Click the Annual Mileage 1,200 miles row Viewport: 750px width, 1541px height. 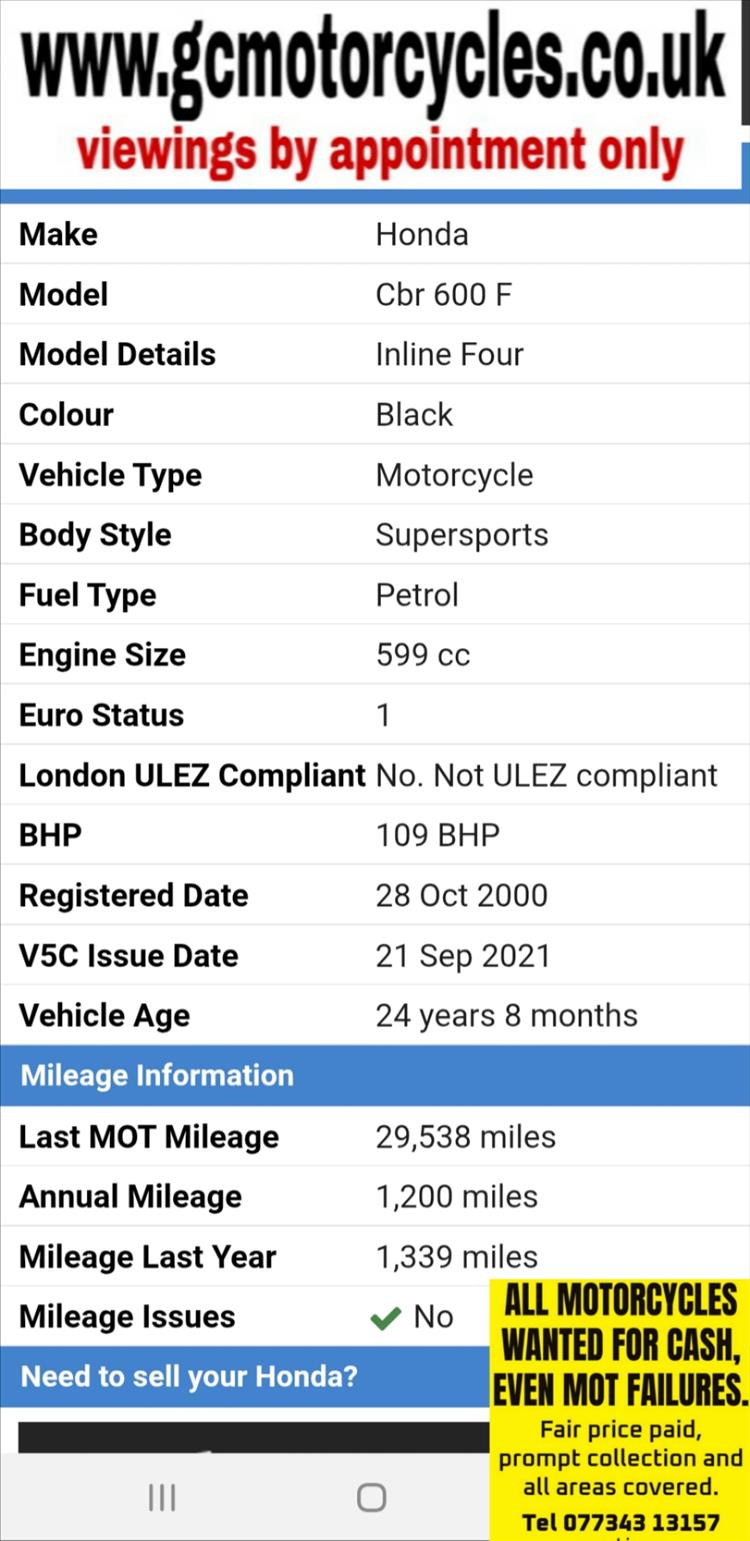pos(375,1197)
